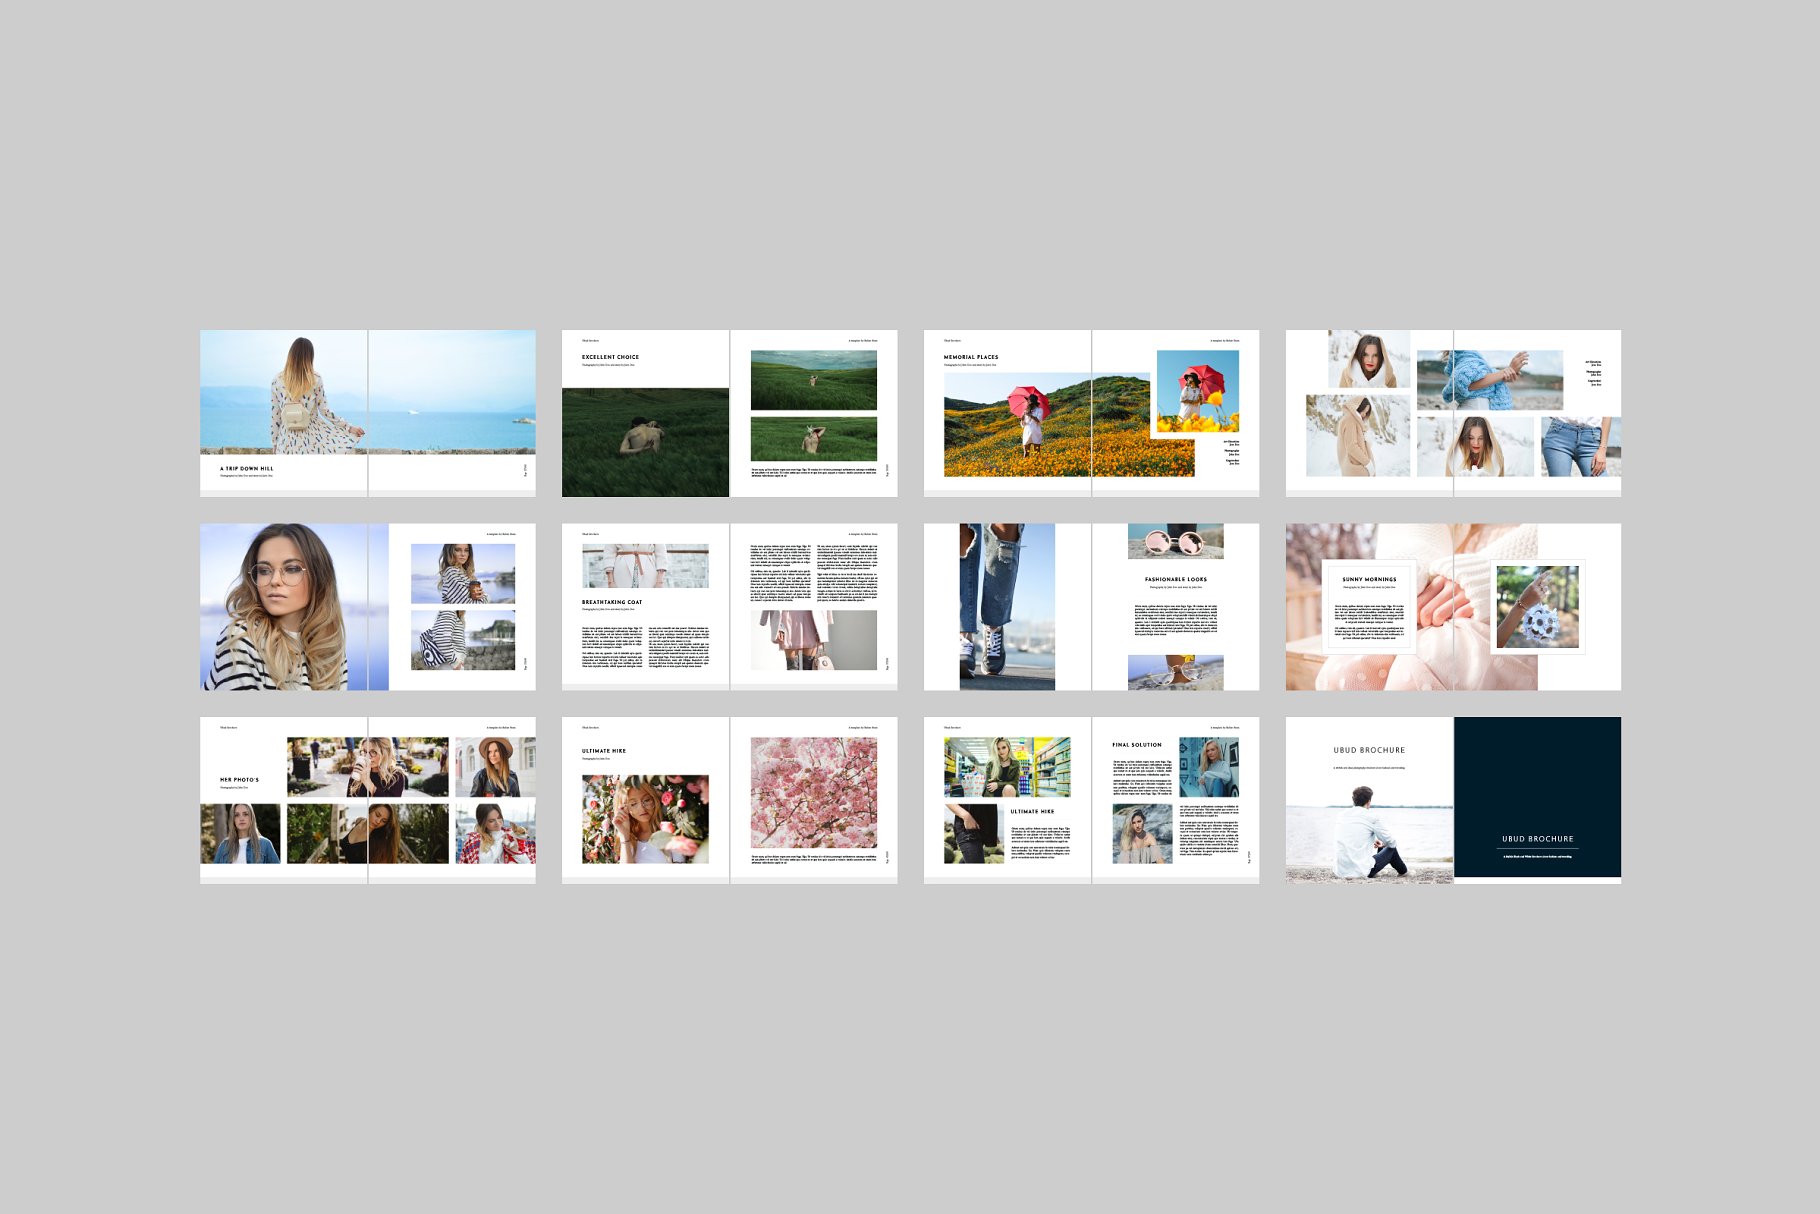
Task: Click the dark navy 'Ubud Brochure' cover page
Action: point(1537,797)
